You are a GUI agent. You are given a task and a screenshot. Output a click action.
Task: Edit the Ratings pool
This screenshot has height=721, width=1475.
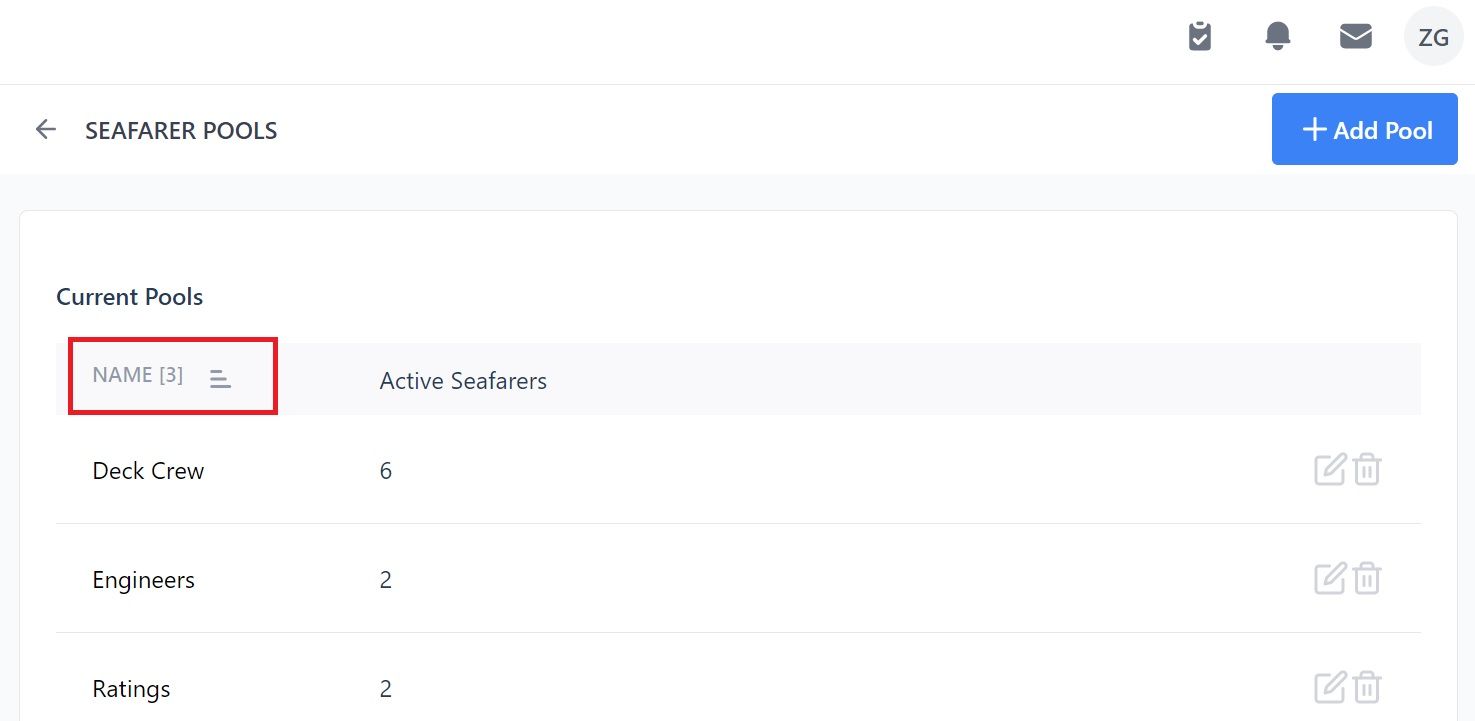tap(1330, 687)
